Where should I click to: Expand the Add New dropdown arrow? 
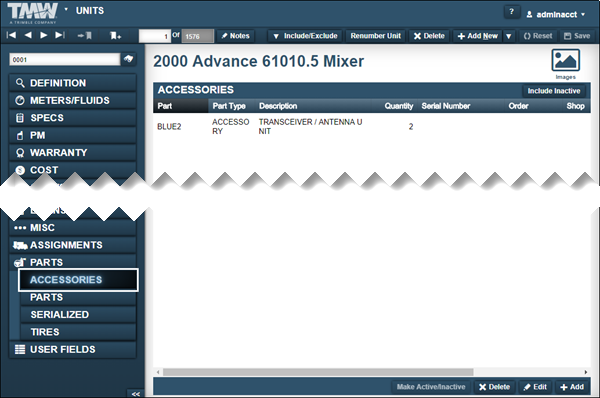[509, 36]
